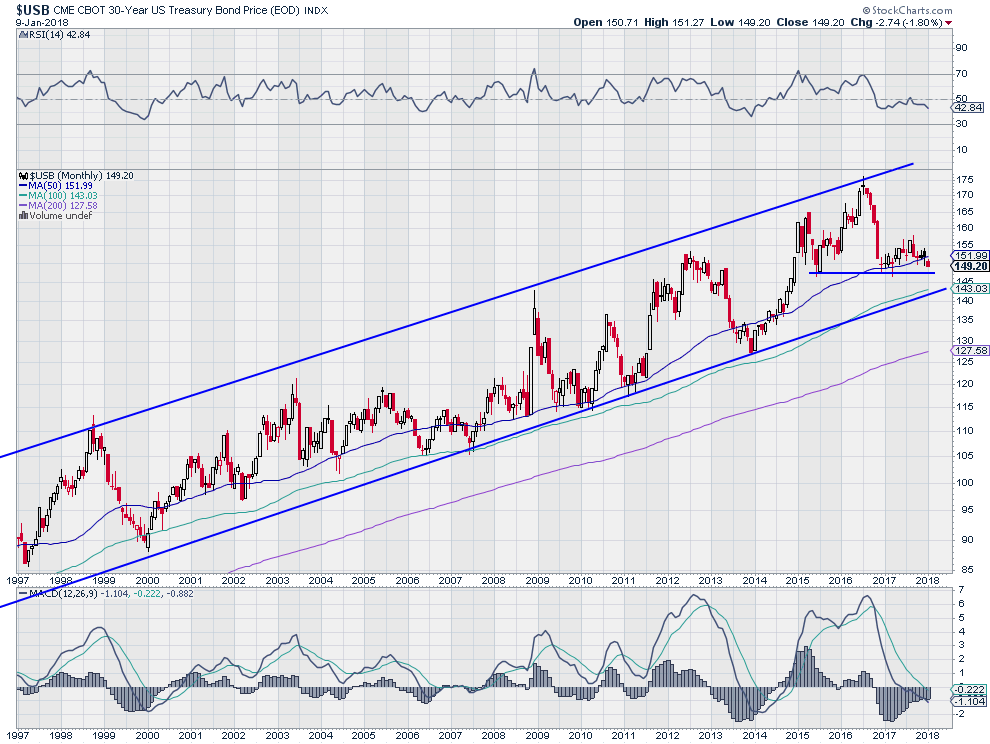Click the Close label in header
Screen dimensions: 990x744
coord(792,22)
